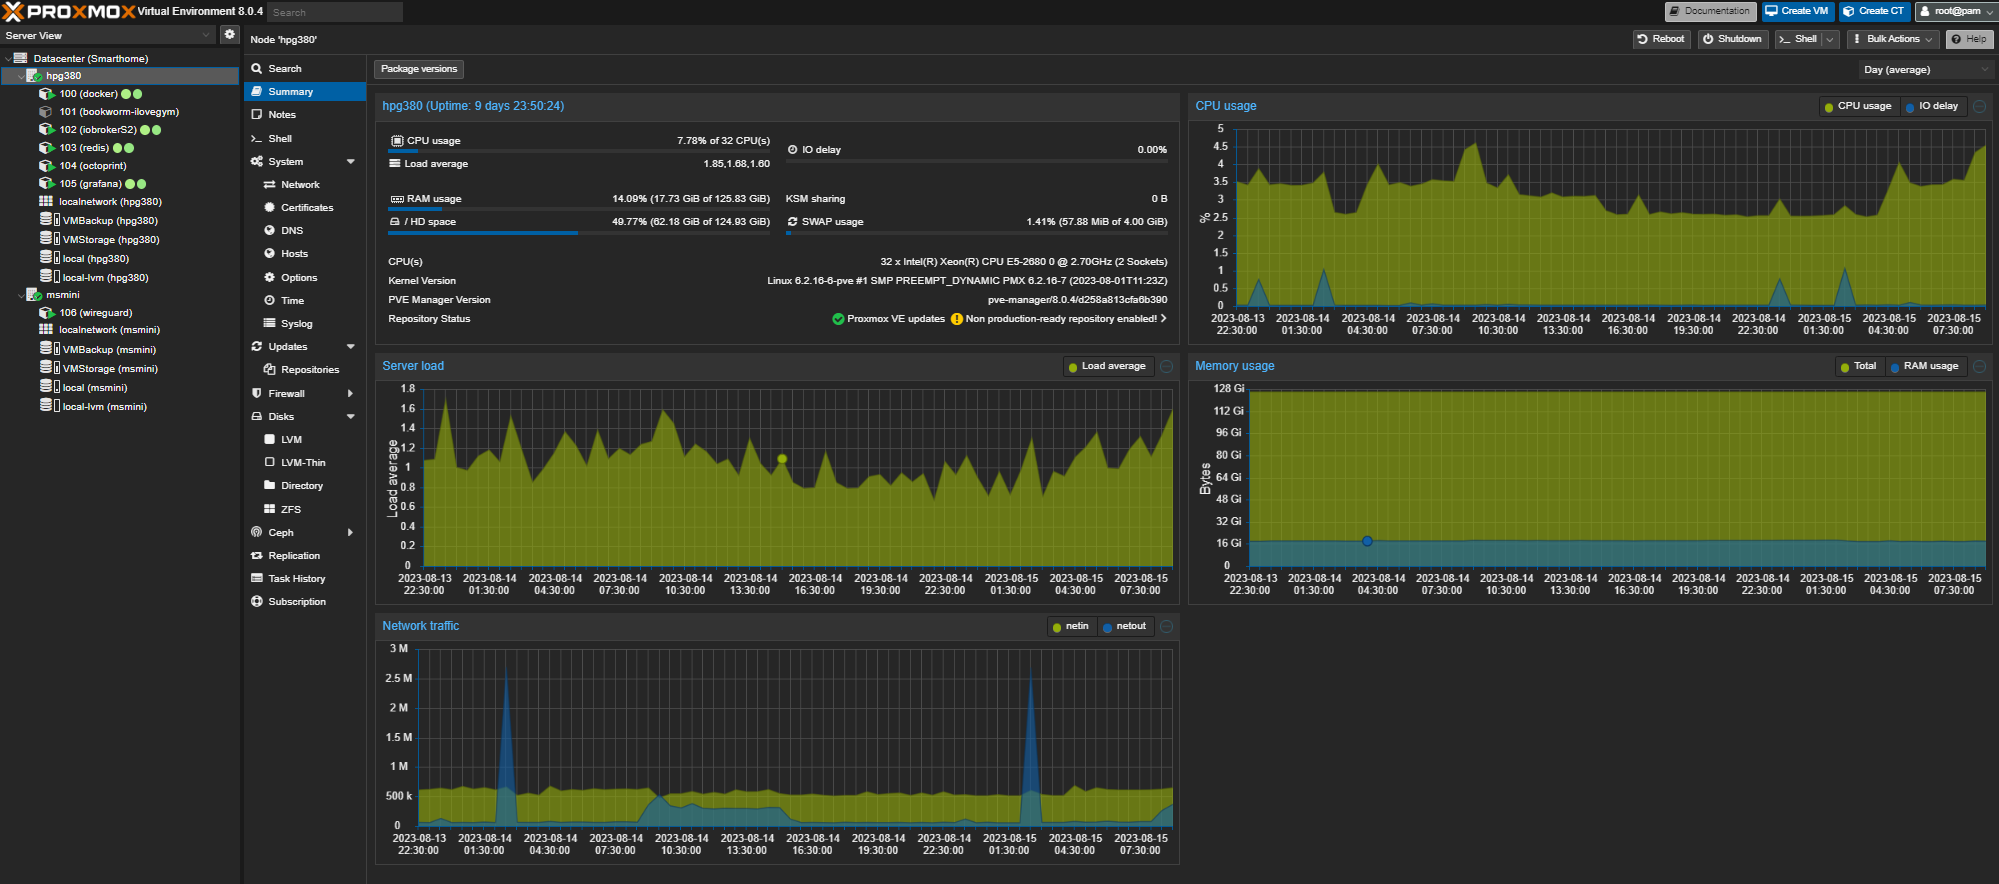Open the Search menu item
Image resolution: width=1999 pixels, height=884 pixels.
click(305, 68)
